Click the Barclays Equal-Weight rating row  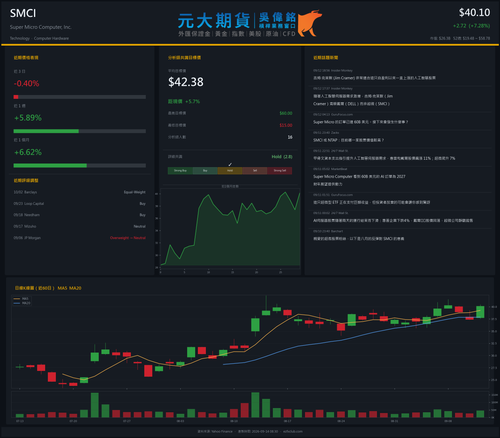(79, 192)
